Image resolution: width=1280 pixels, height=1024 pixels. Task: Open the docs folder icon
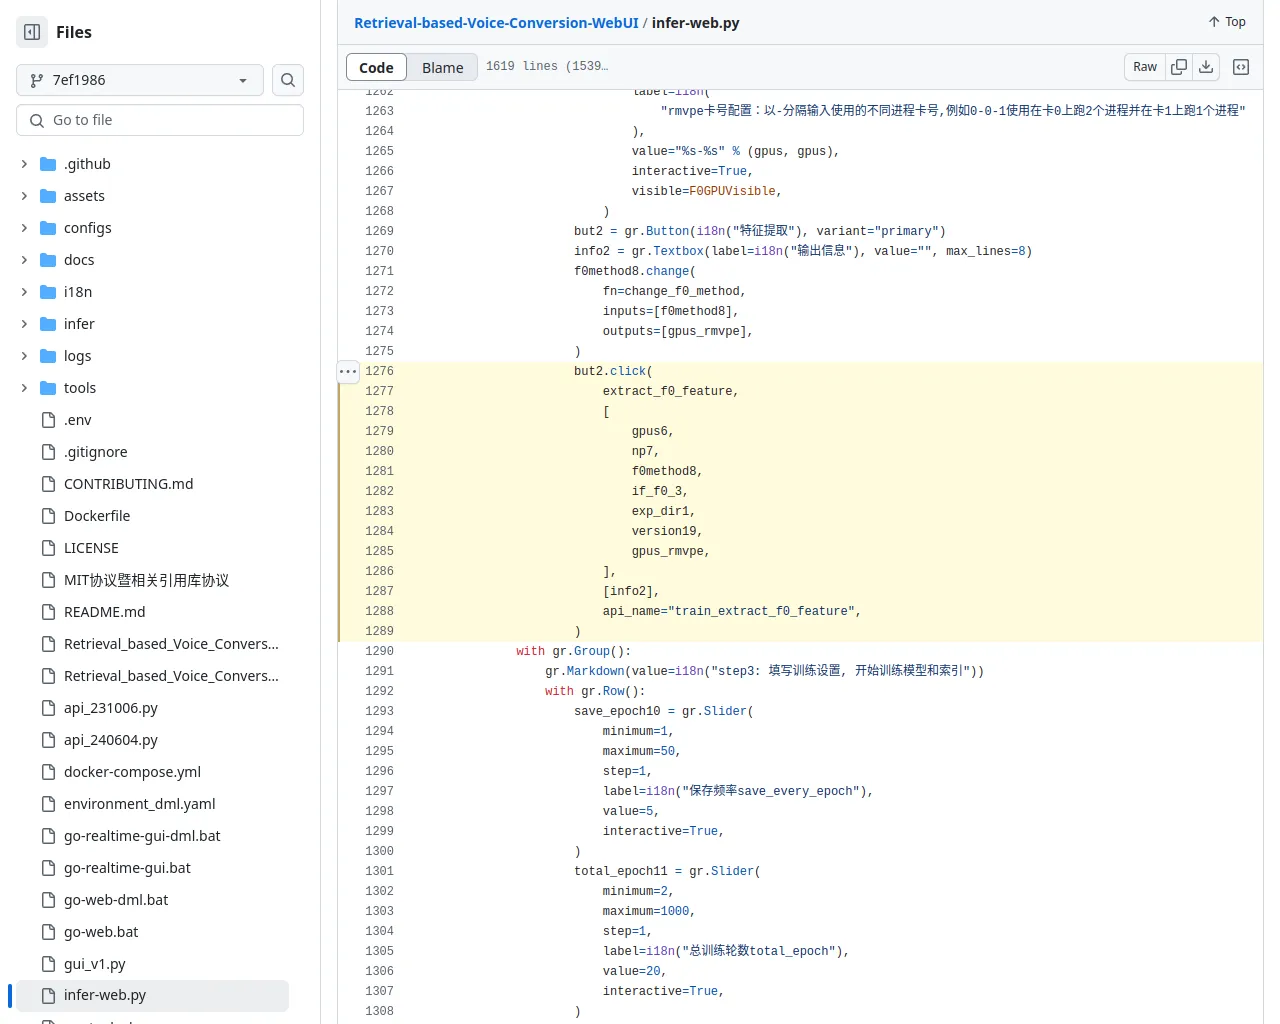[x=48, y=260]
